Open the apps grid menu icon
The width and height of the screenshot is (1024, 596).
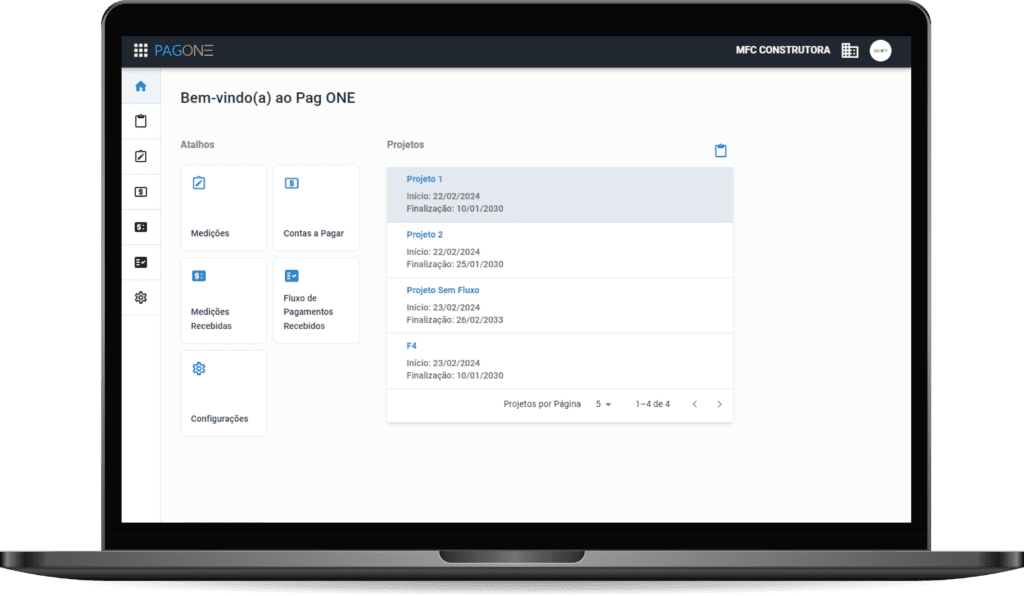coord(140,50)
